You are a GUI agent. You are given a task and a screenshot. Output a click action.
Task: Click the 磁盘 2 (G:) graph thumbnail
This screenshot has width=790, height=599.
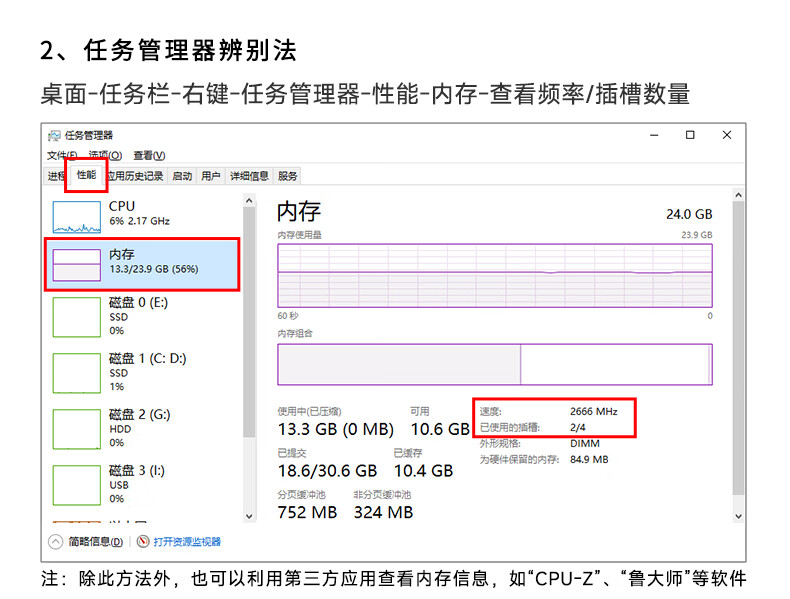(x=76, y=428)
